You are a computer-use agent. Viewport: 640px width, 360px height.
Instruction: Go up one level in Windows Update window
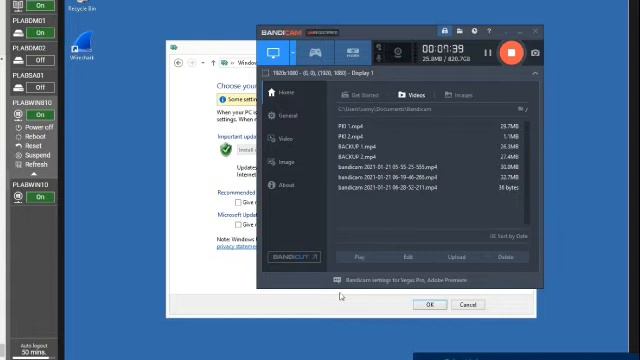click(213, 63)
